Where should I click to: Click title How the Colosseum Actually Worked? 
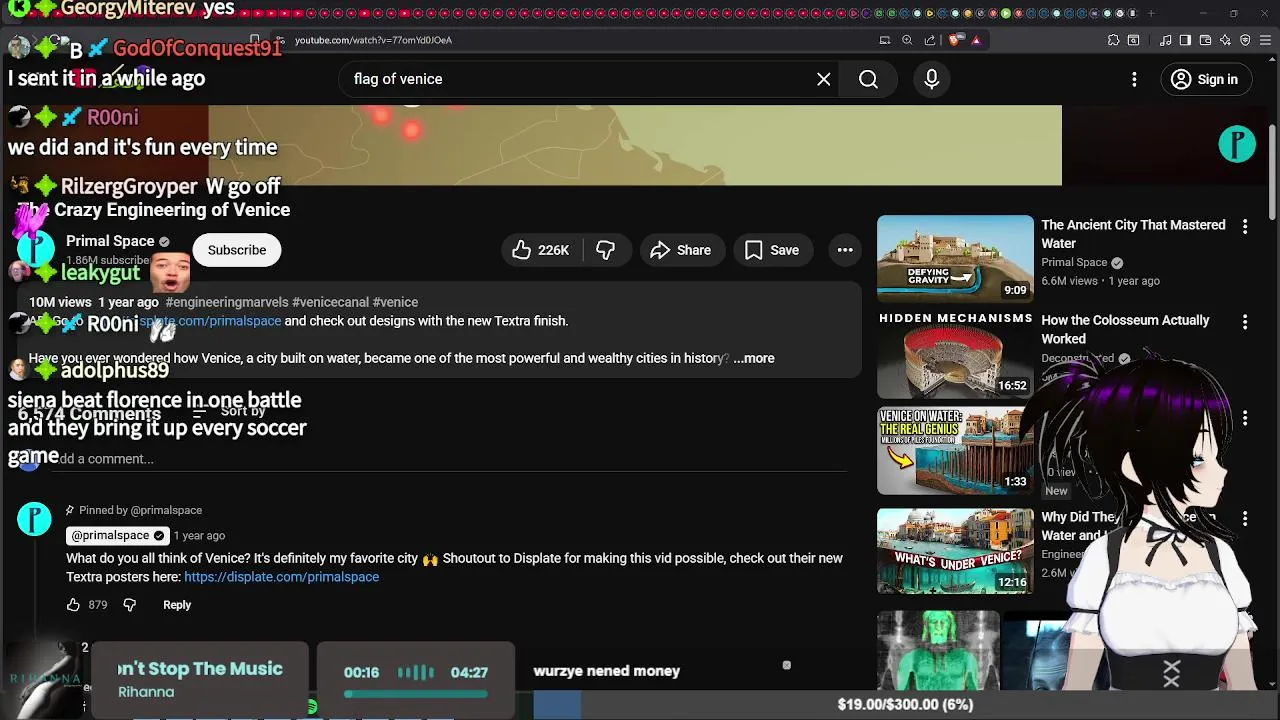[1125, 329]
